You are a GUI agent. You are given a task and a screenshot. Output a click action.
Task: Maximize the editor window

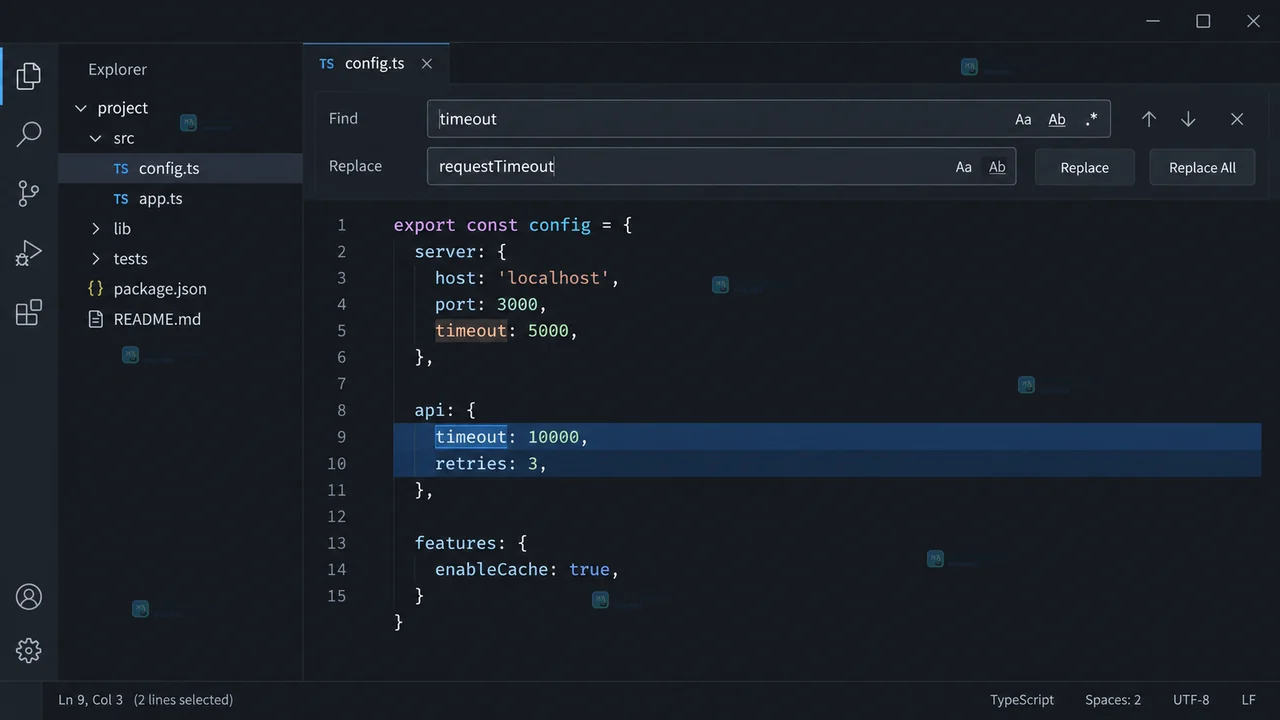click(1203, 21)
